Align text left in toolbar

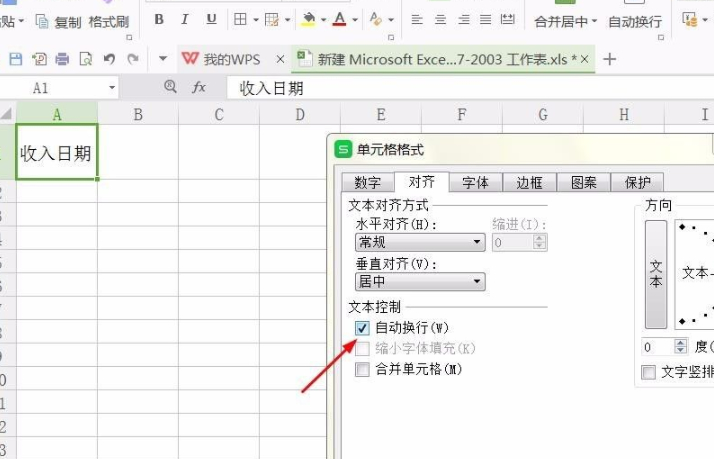tap(417, 19)
